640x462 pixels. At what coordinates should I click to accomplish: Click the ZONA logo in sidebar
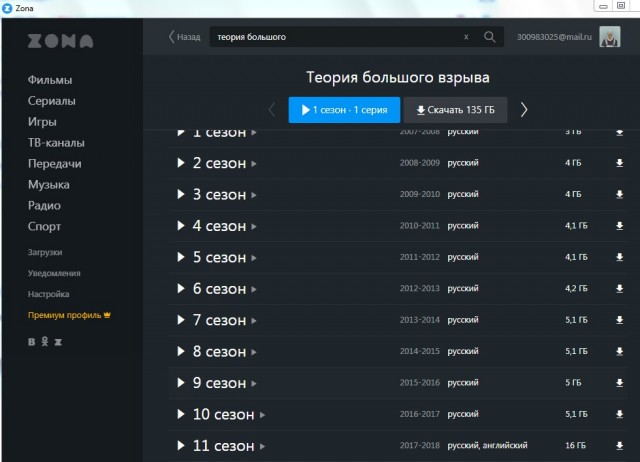[x=60, y=41]
